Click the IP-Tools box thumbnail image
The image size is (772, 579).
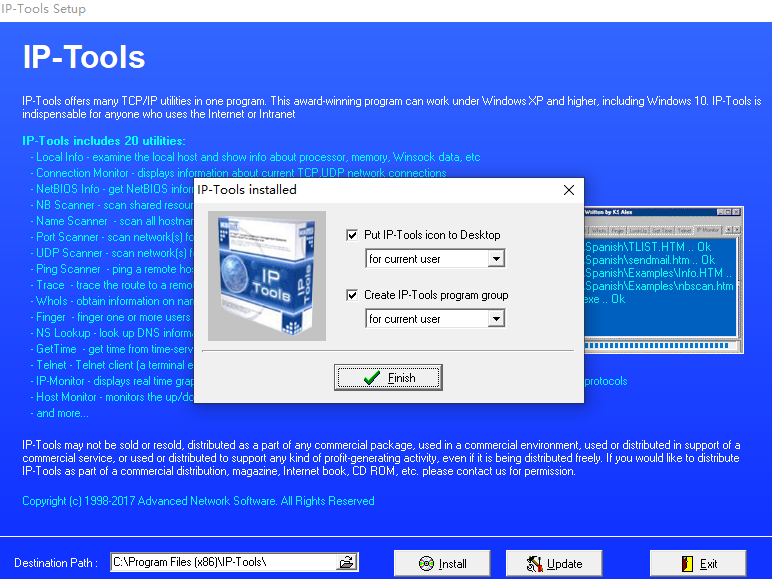pyautogui.click(x=267, y=276)
